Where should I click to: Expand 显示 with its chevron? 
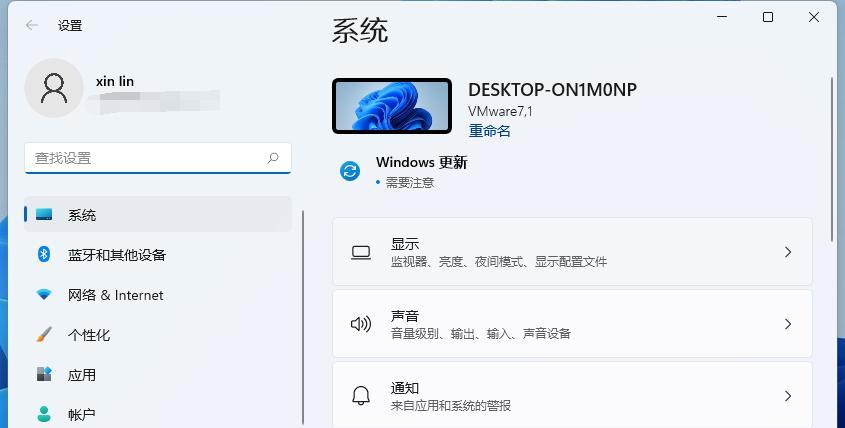(x=788, y=252)
